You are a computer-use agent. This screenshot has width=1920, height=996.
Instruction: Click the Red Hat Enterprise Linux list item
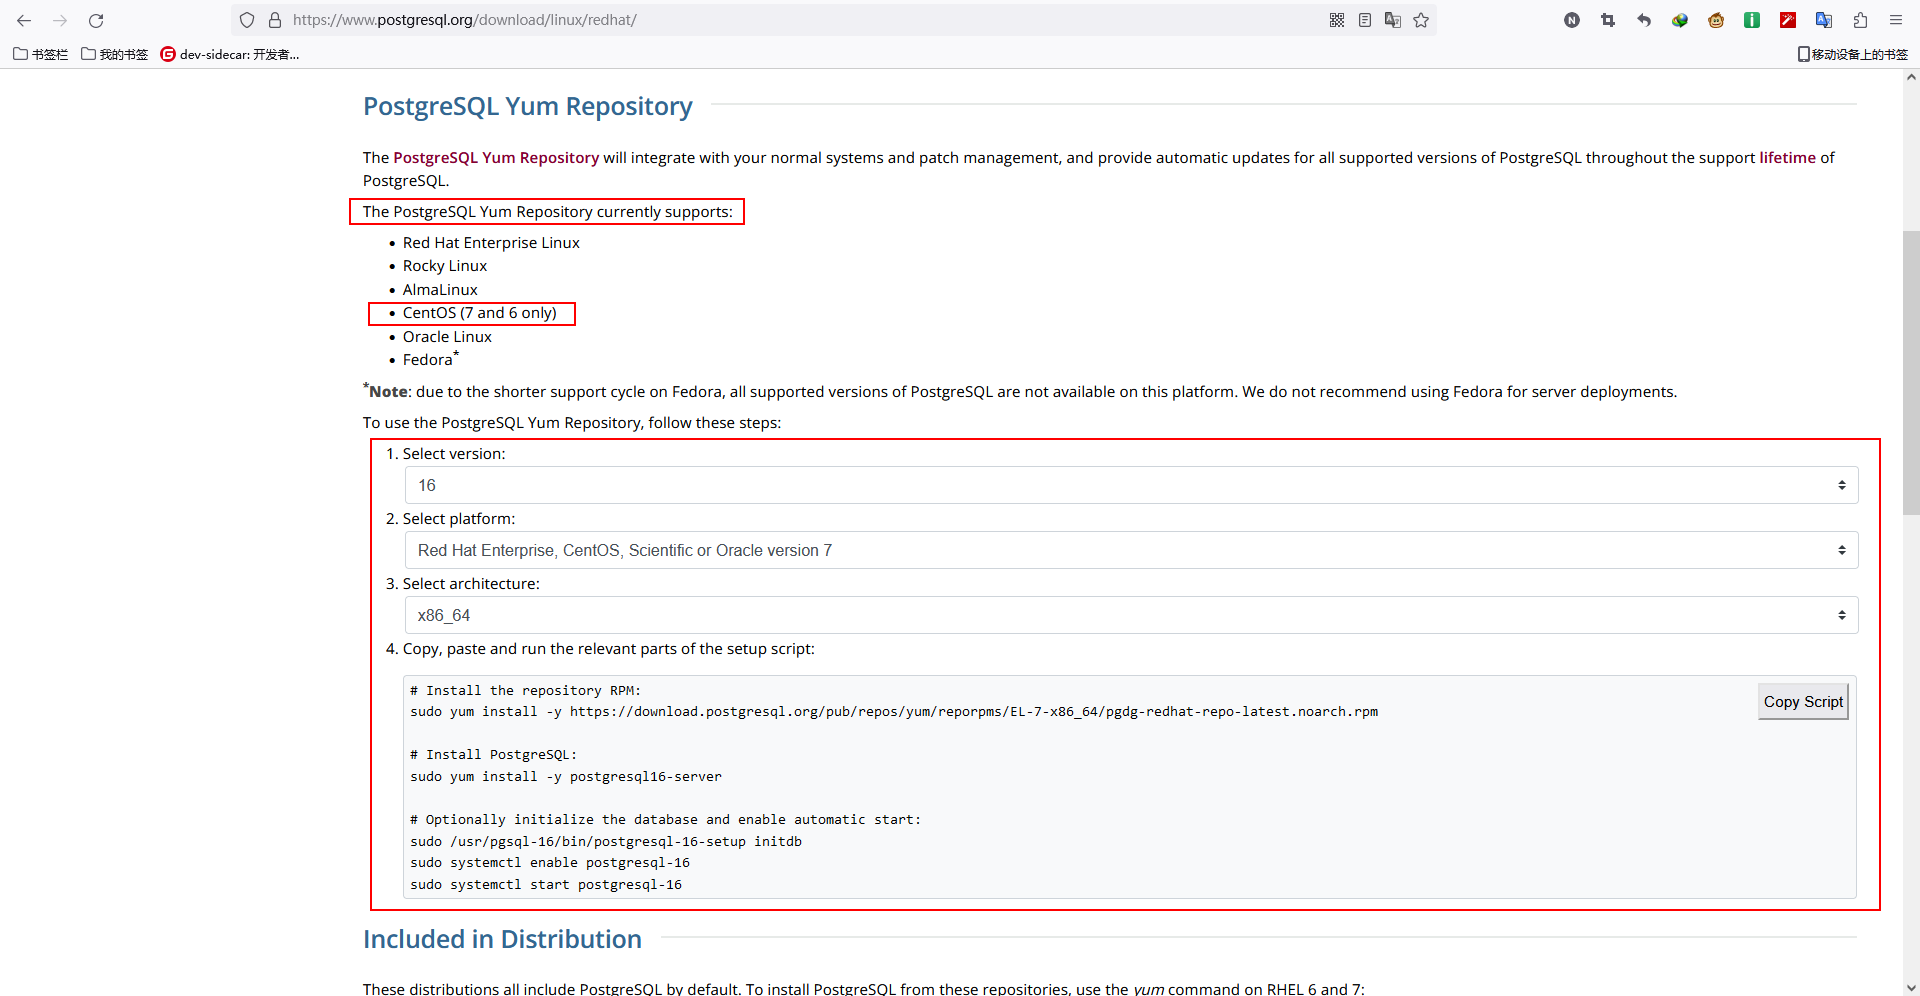click(491, 243)
